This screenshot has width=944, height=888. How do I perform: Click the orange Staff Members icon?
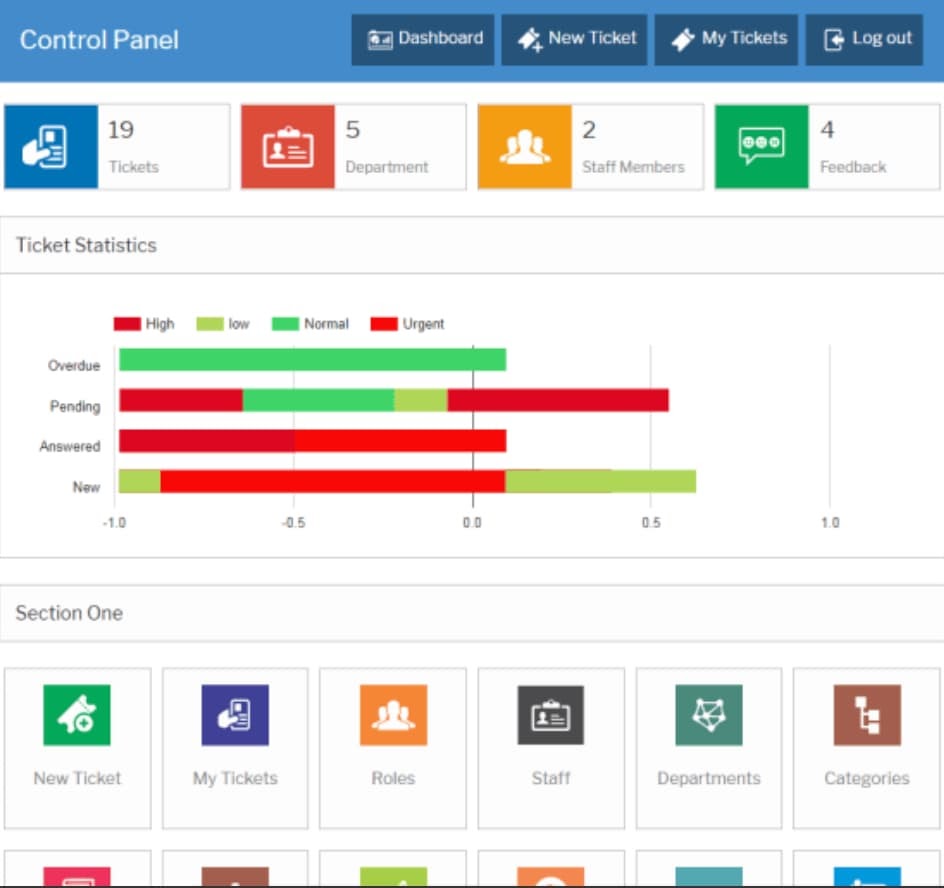(x=524, y=147)
